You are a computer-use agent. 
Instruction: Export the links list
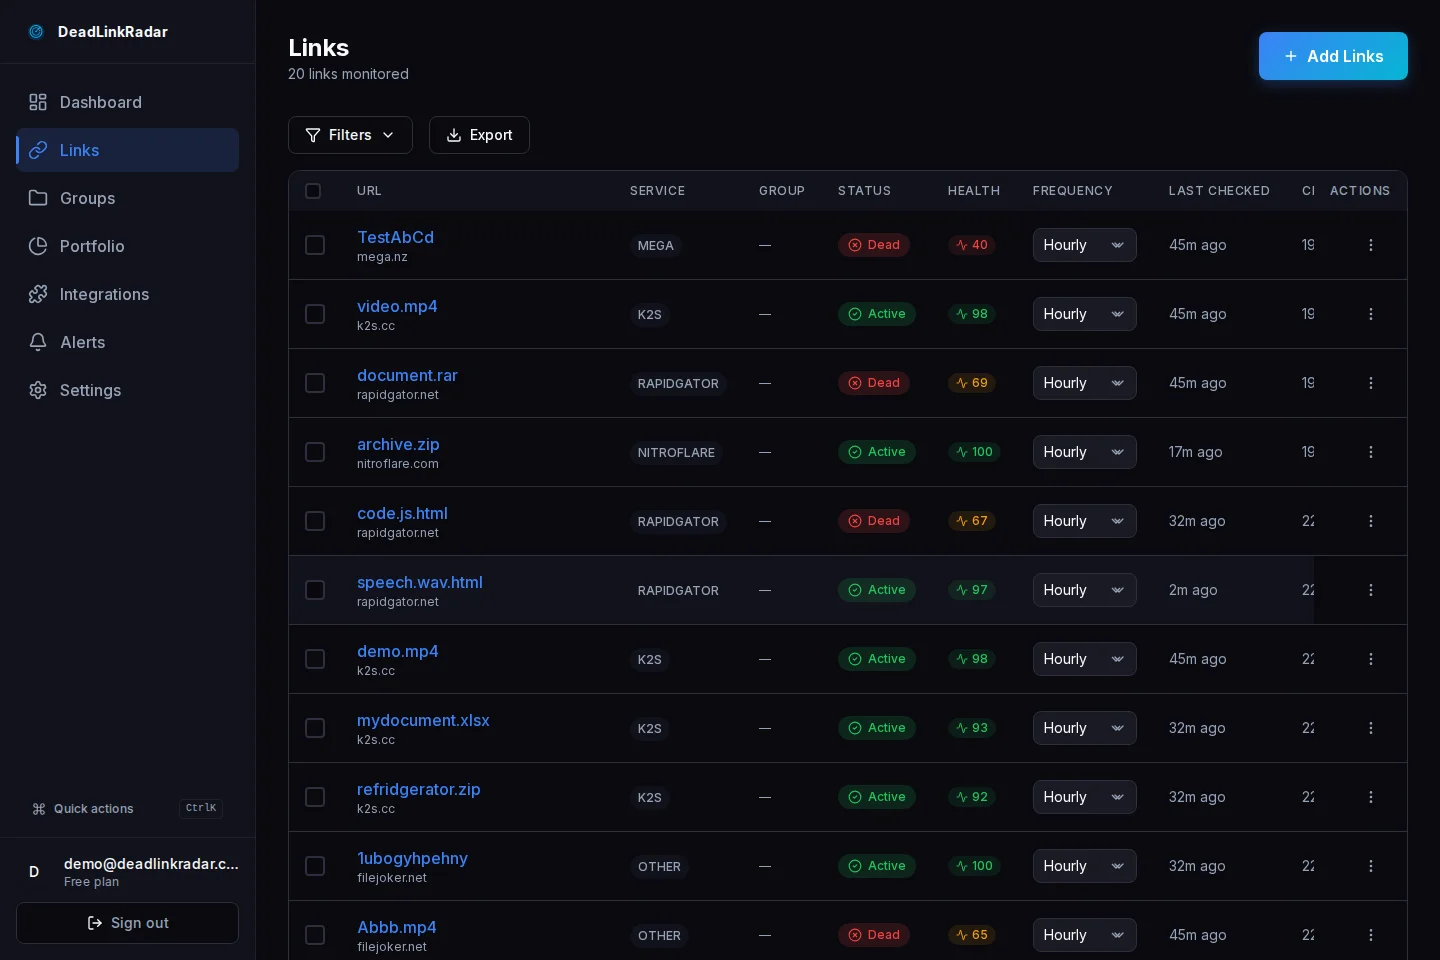point(479,135)
